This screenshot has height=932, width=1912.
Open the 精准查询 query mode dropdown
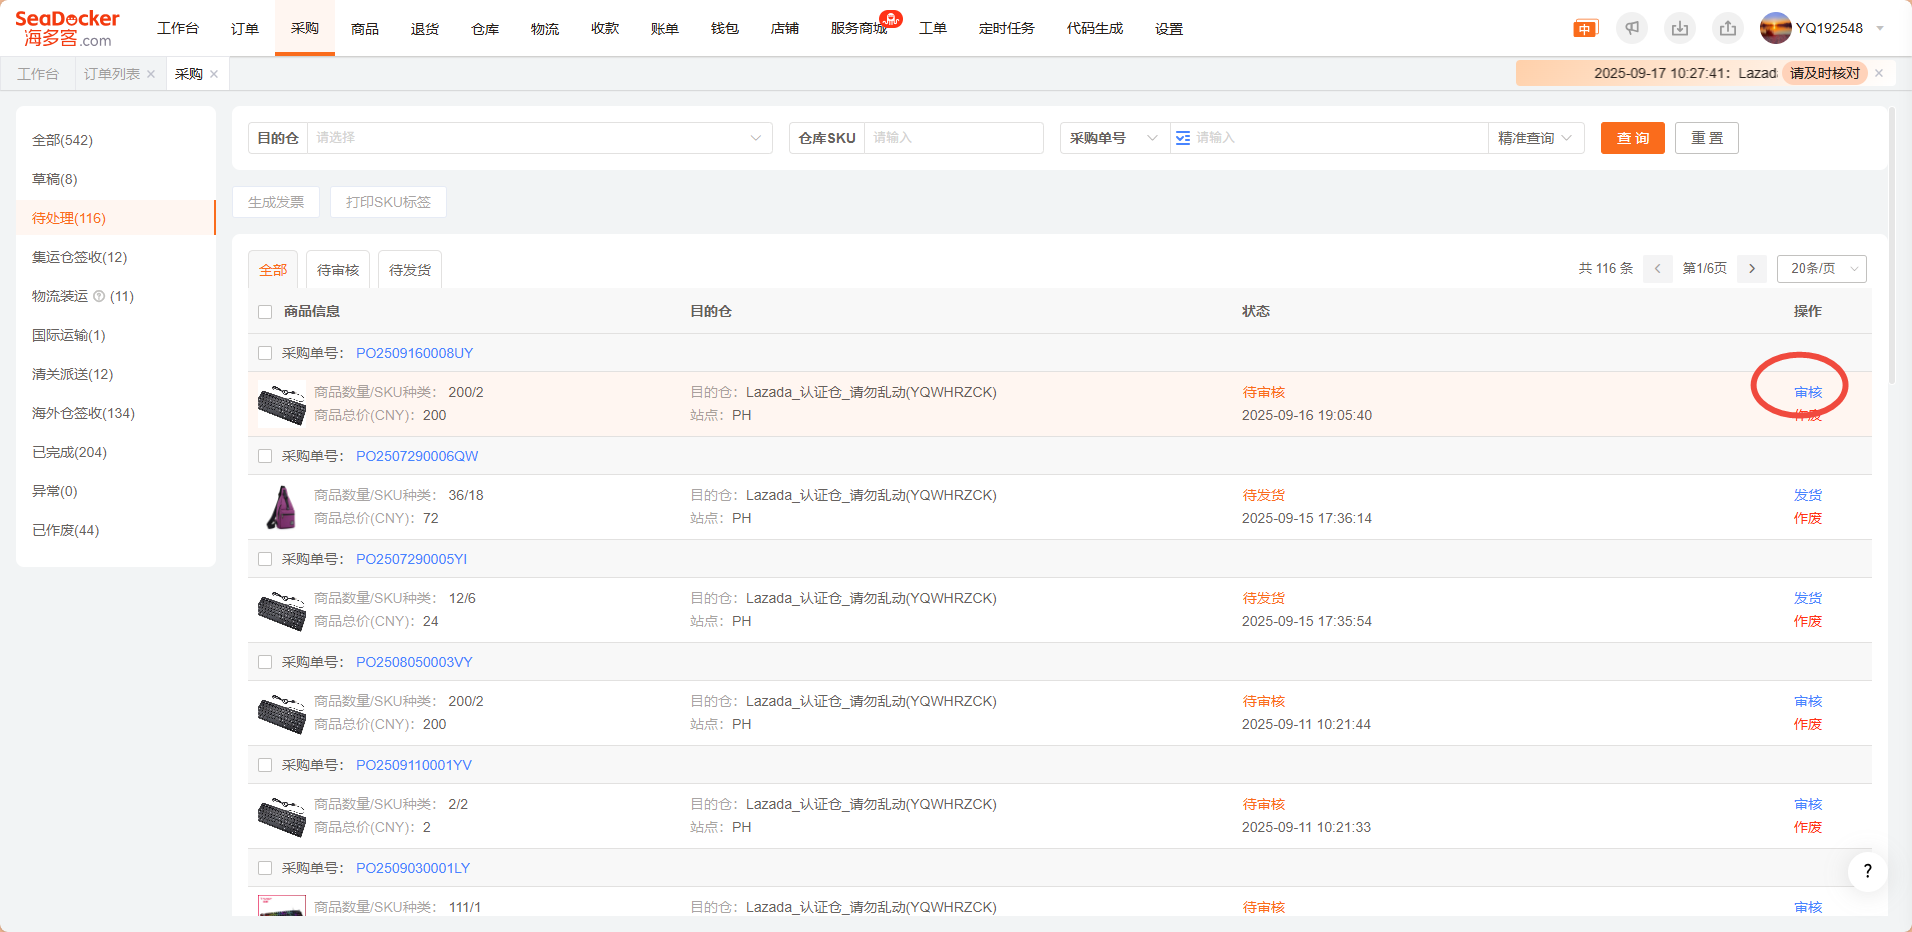[1535, 138]
